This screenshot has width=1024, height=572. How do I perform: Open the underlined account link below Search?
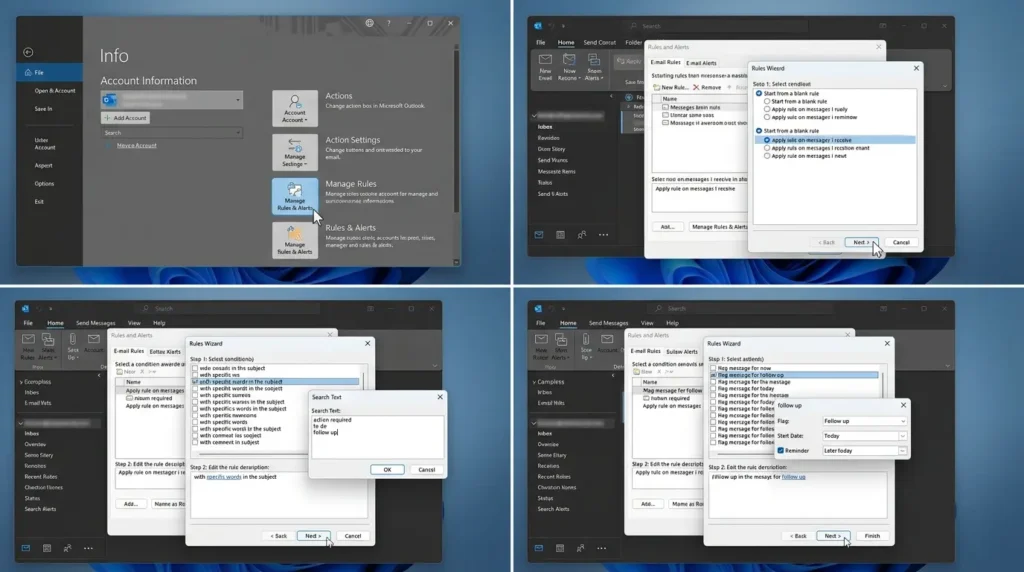(136, 146)
